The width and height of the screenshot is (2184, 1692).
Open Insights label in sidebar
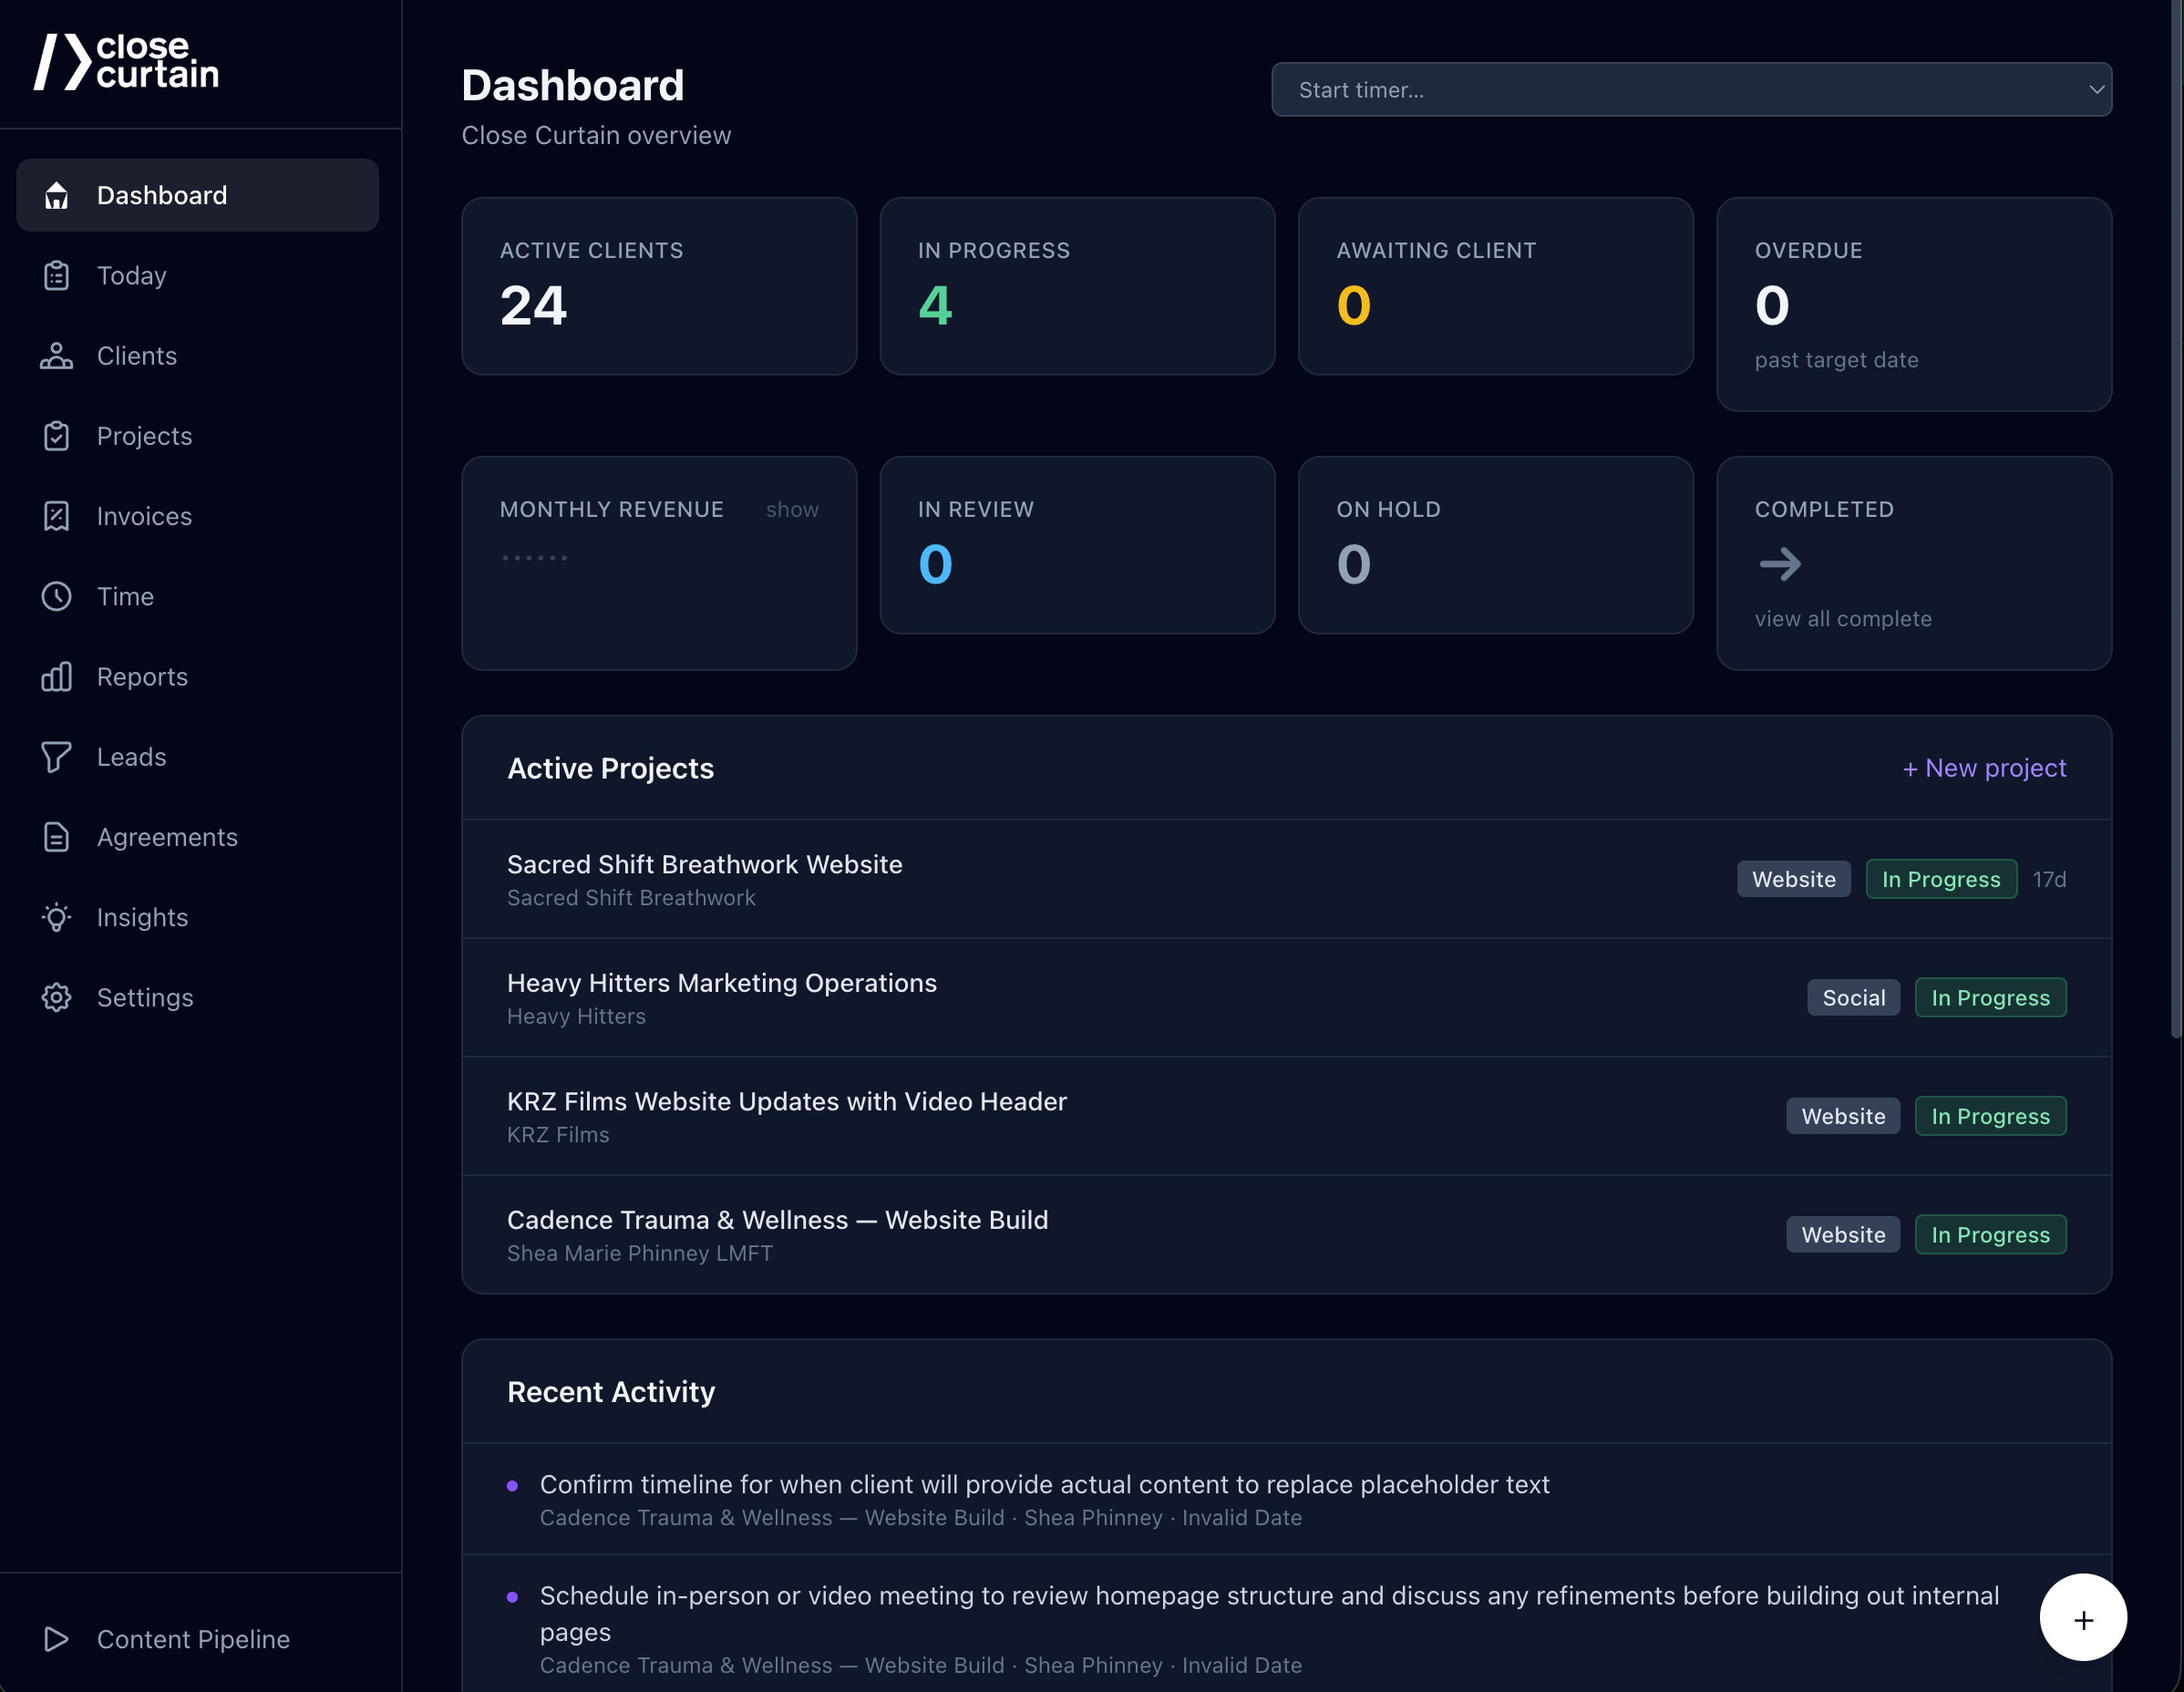point(143,917)
